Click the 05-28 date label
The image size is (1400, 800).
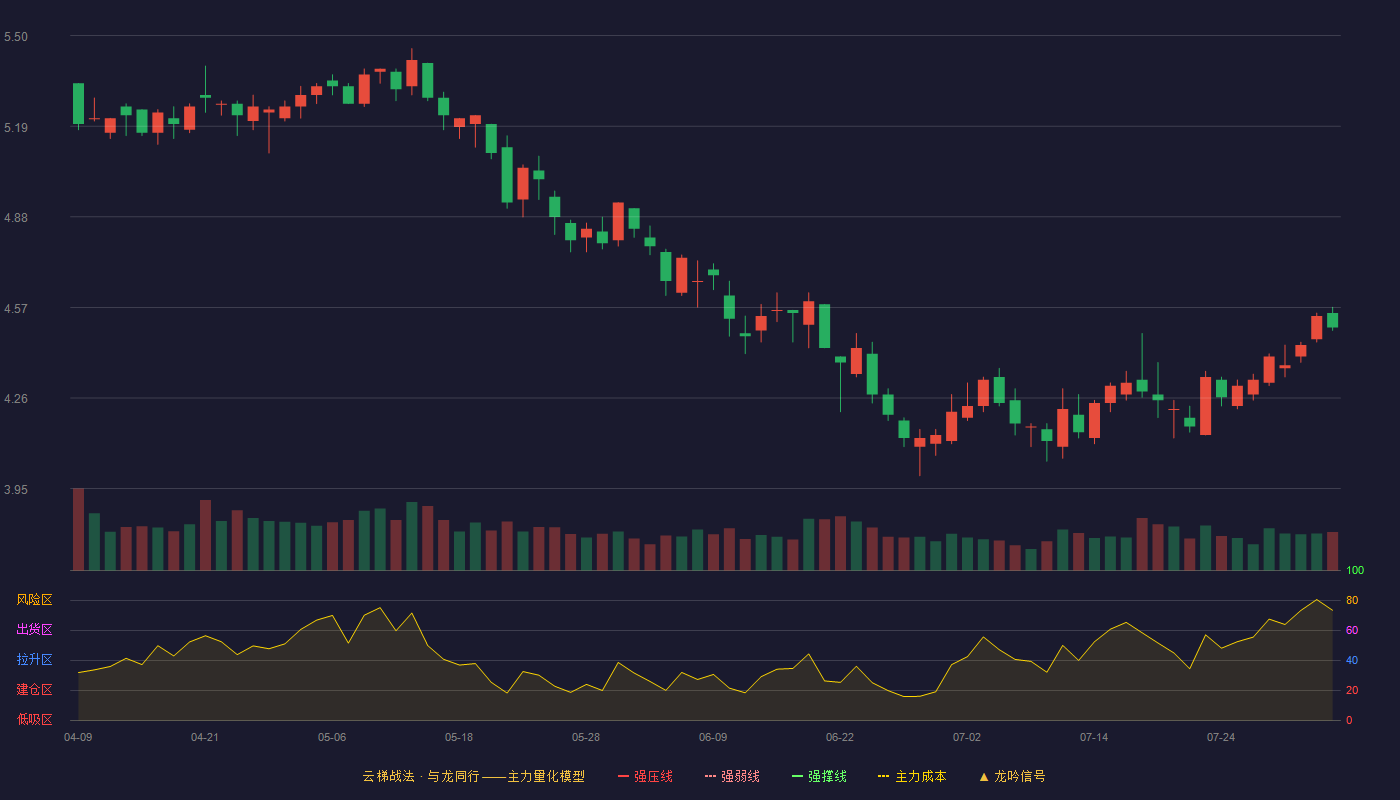(x=586, y=737)
